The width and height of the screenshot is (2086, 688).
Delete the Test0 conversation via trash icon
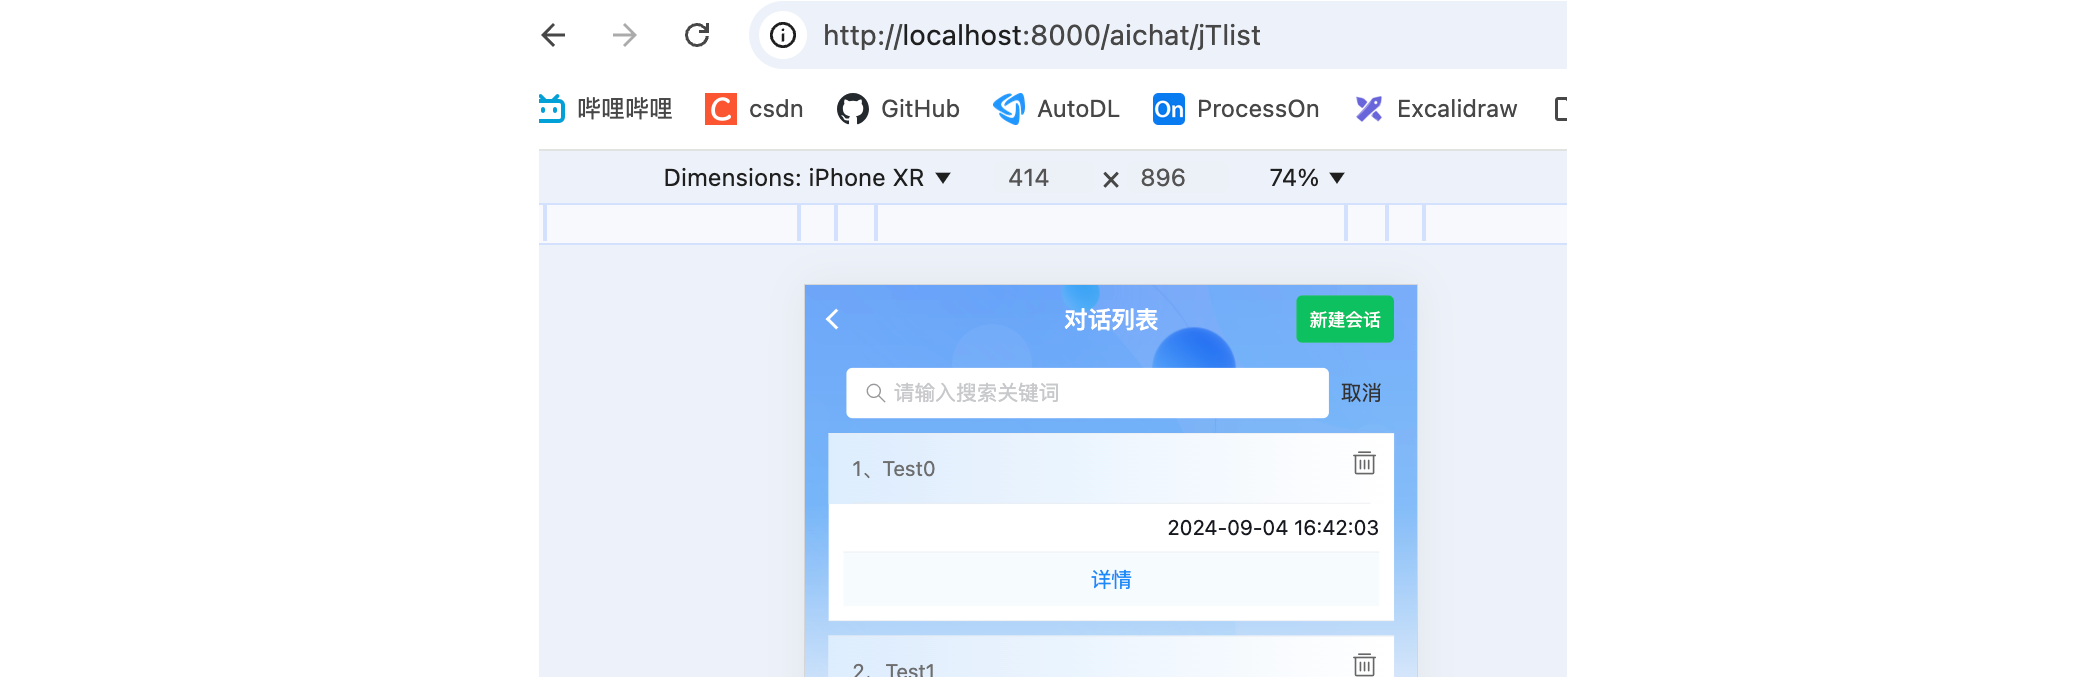[1364, 463]
